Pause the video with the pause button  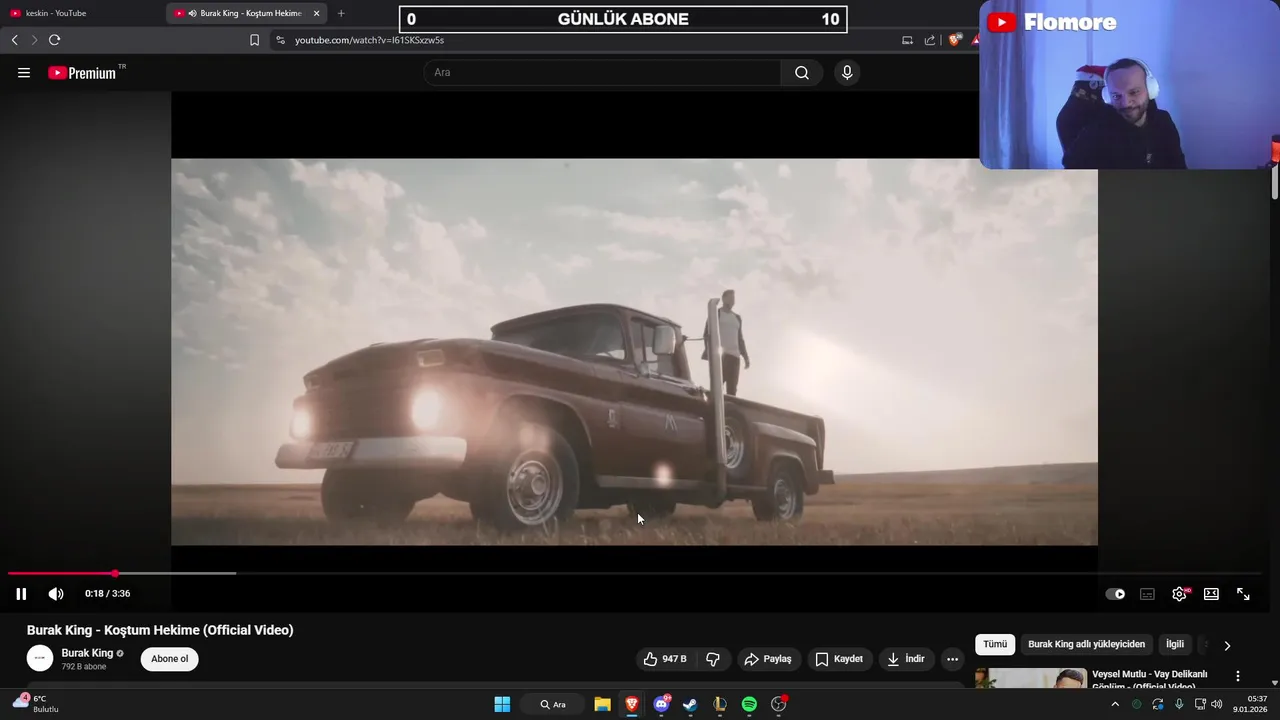click(x=21, y=594)
